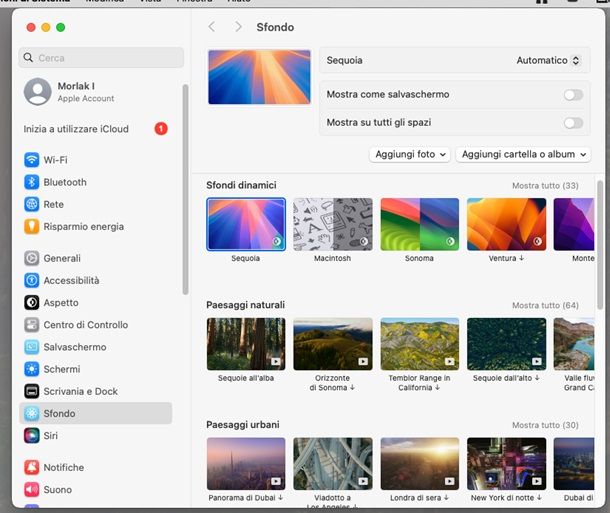Show all Paesaggi urbani (30)
The image size is (610, 513).
[x=545, y=425]
